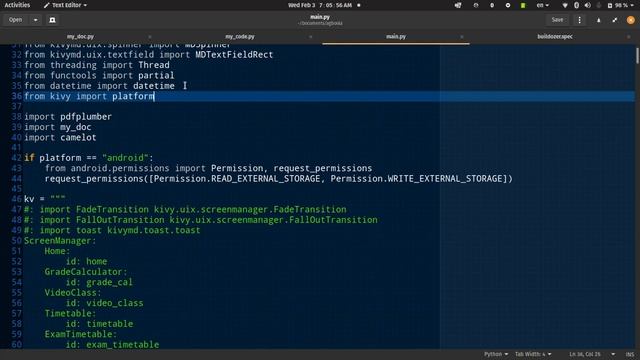Image resolution: width=640 pixels, height=360 pixels.
Task: Open the Ln, Col position dropdown arrow
Action: point(613,354)
